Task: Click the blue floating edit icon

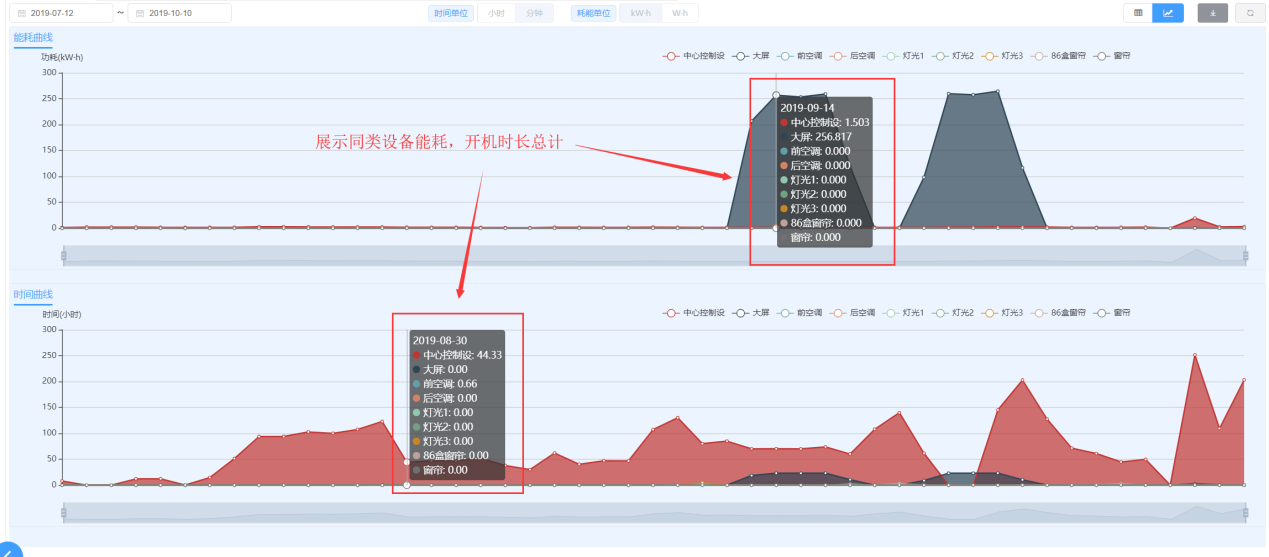Action: coord(8,549)
